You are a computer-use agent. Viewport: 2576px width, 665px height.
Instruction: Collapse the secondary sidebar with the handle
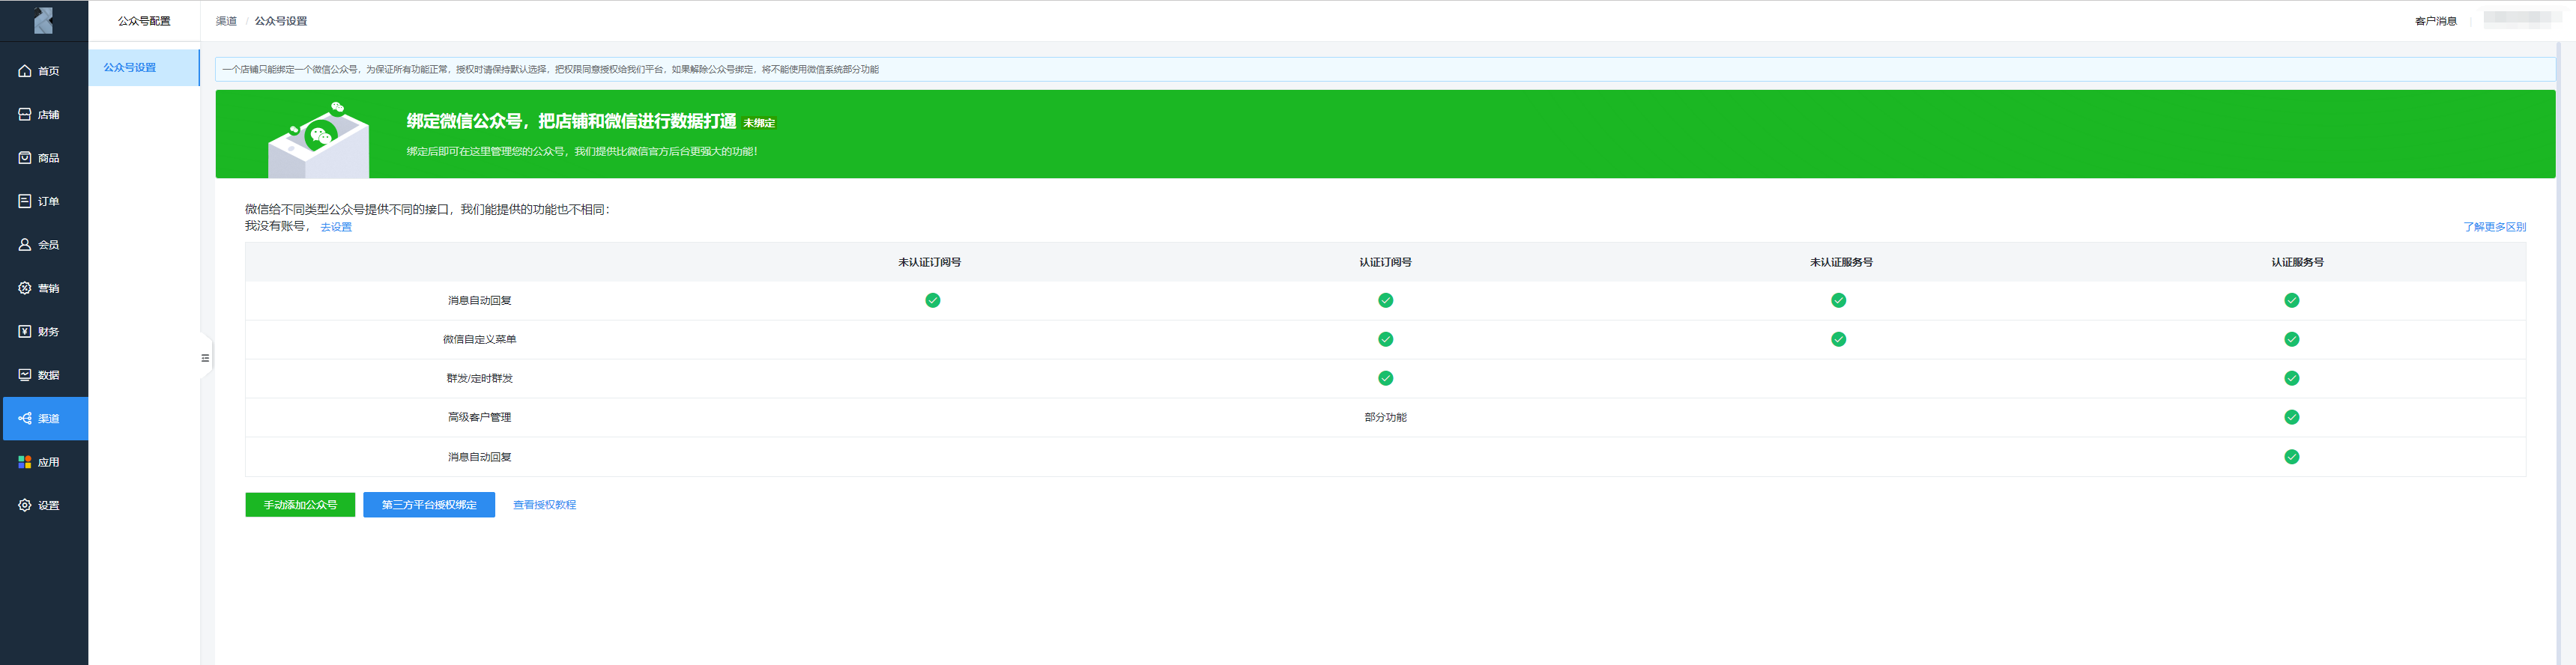click(x=205, y=358)
